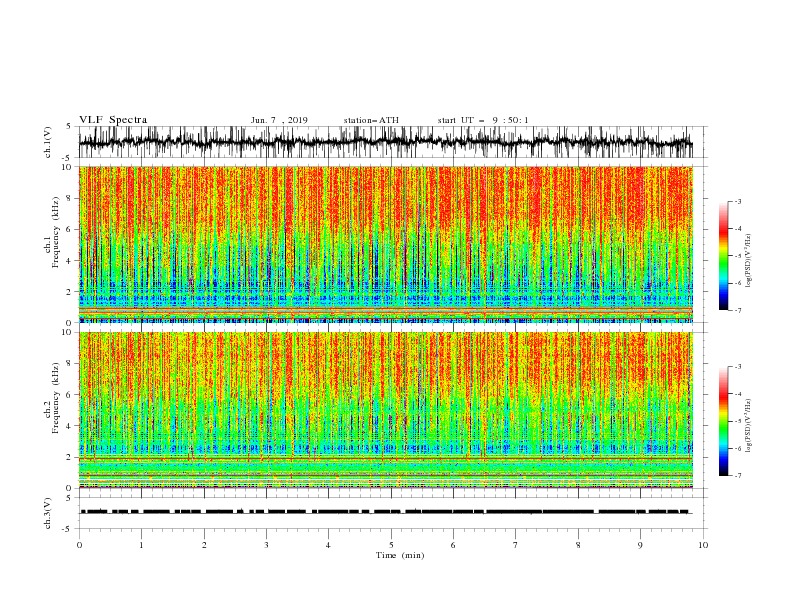
Task: Click the "-7" tick on ch.2 colorbar
Action: click(x=738, y=476)
